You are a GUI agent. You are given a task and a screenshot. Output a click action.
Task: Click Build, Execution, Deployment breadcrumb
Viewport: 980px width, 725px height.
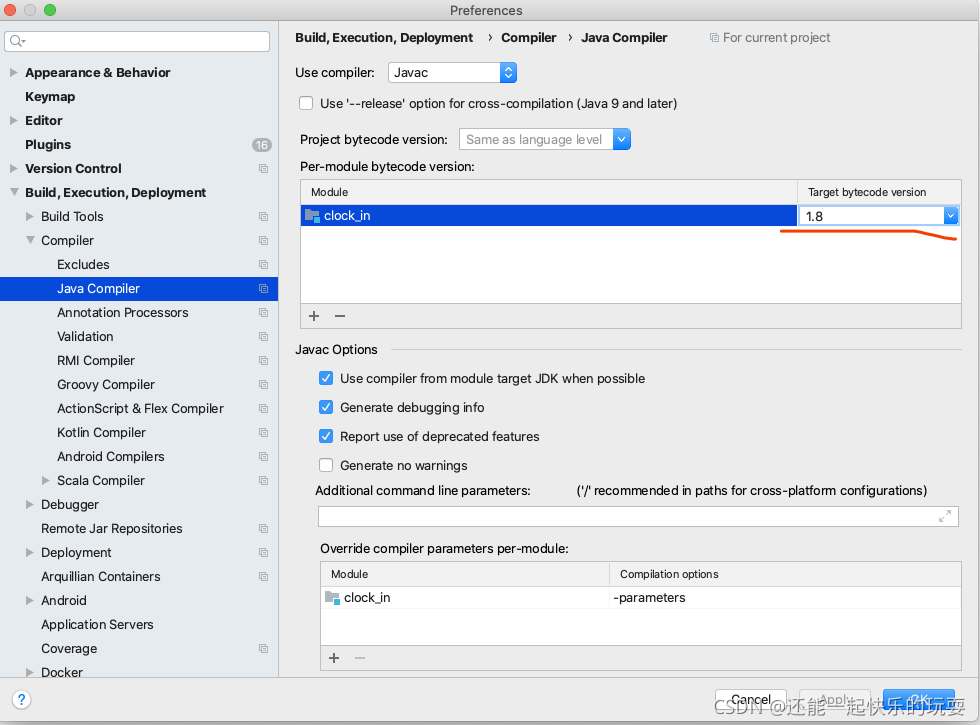(x=384, y=38)
